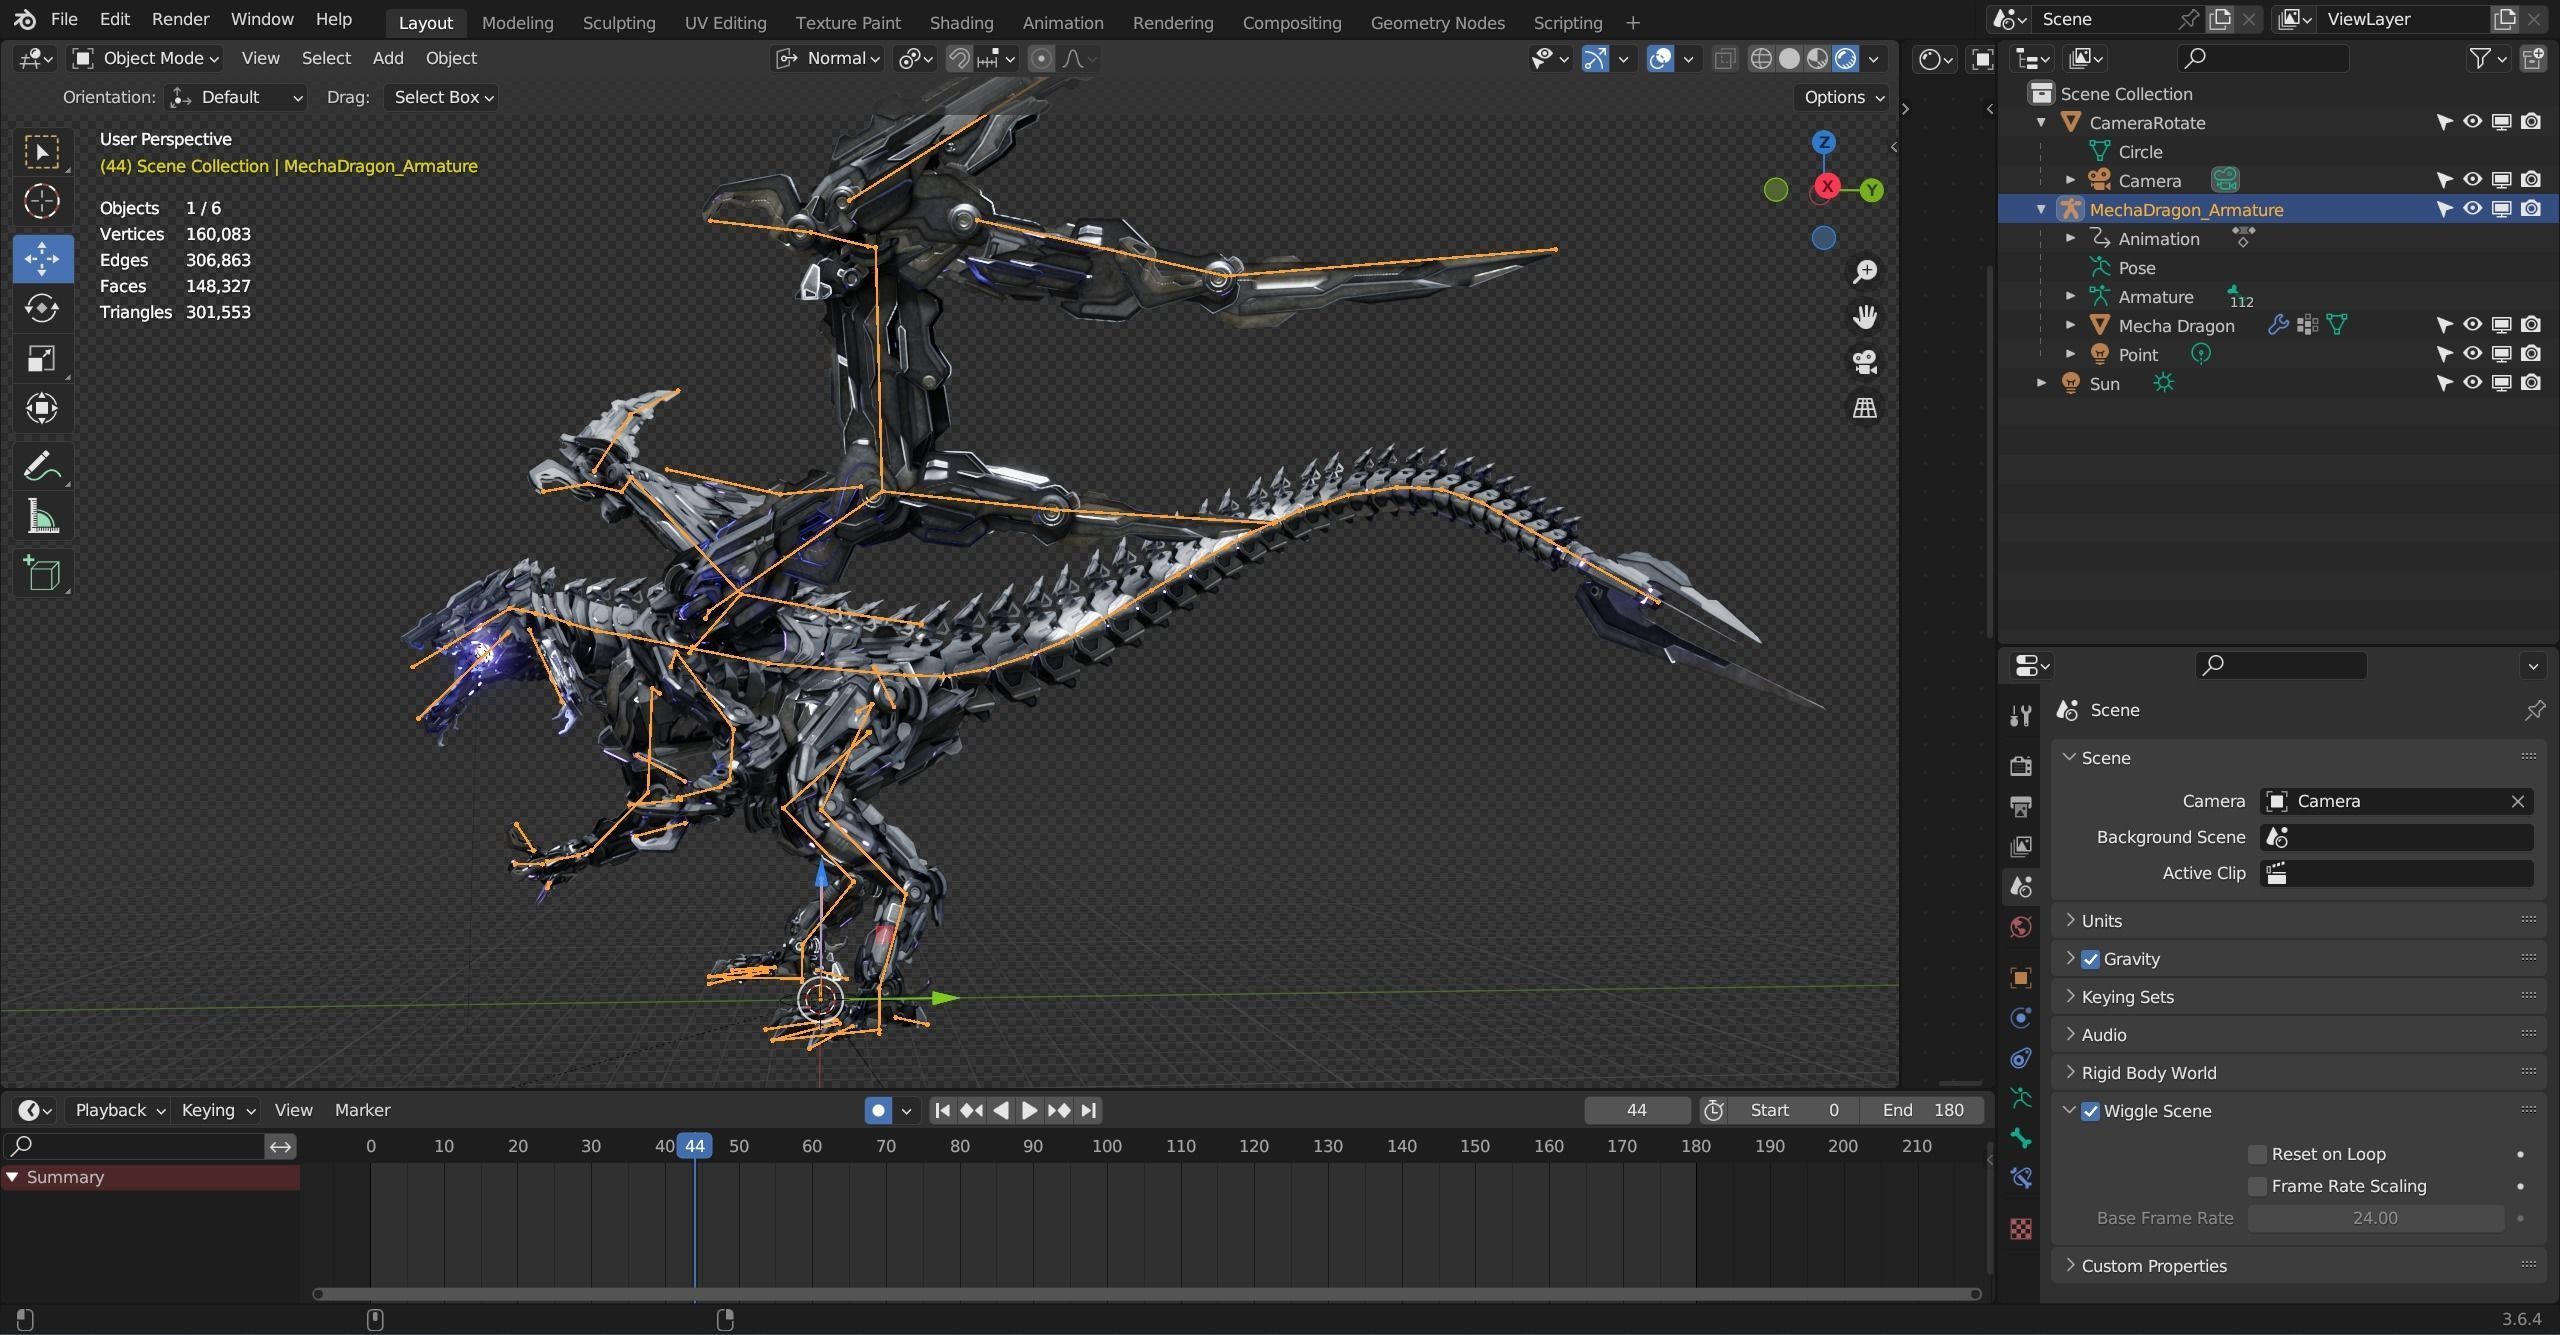Open the Object Mode dropdown
This screenshot has width=2560, height=1335.
click(x=146, y=59)
